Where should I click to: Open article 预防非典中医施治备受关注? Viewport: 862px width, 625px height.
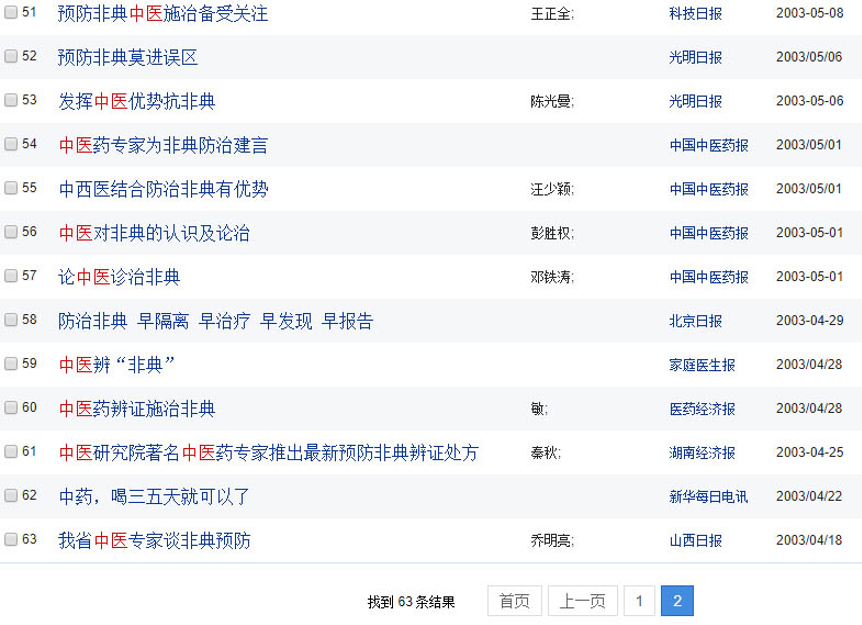pos(163,13)
